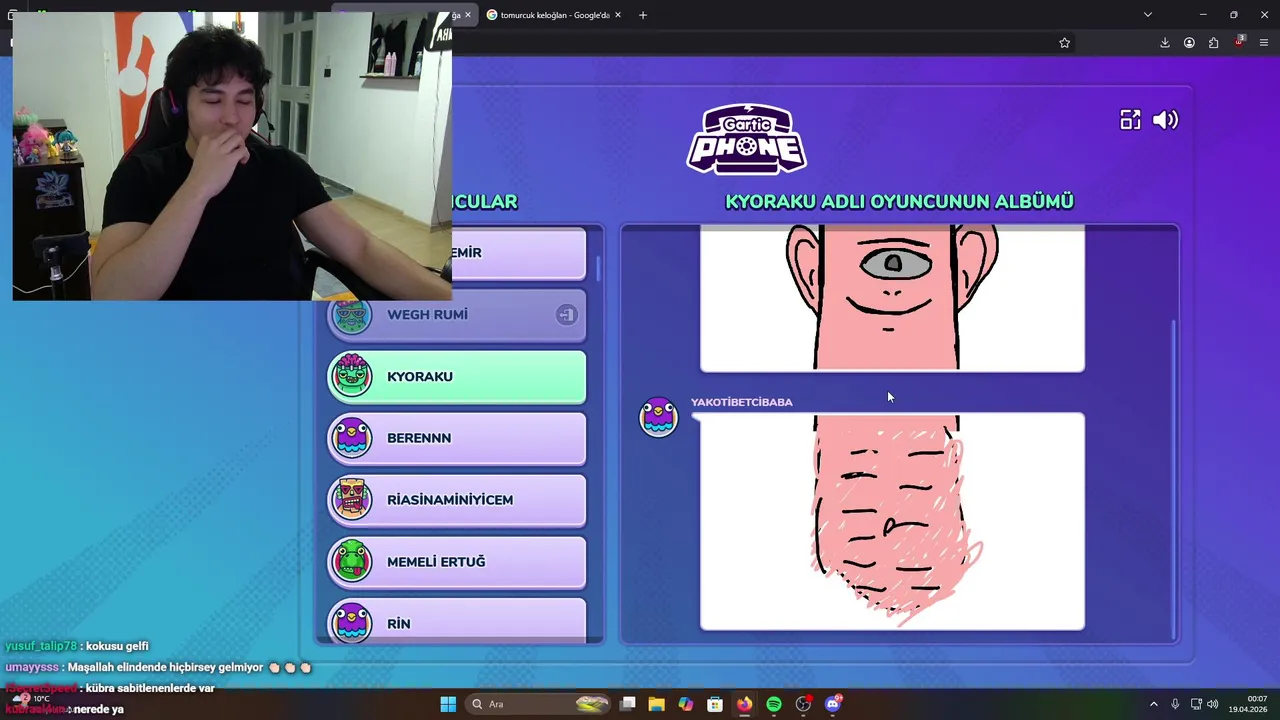Open the network icon in system tray
This screenshot has width=1280, height=720.
click(1195, 704)
